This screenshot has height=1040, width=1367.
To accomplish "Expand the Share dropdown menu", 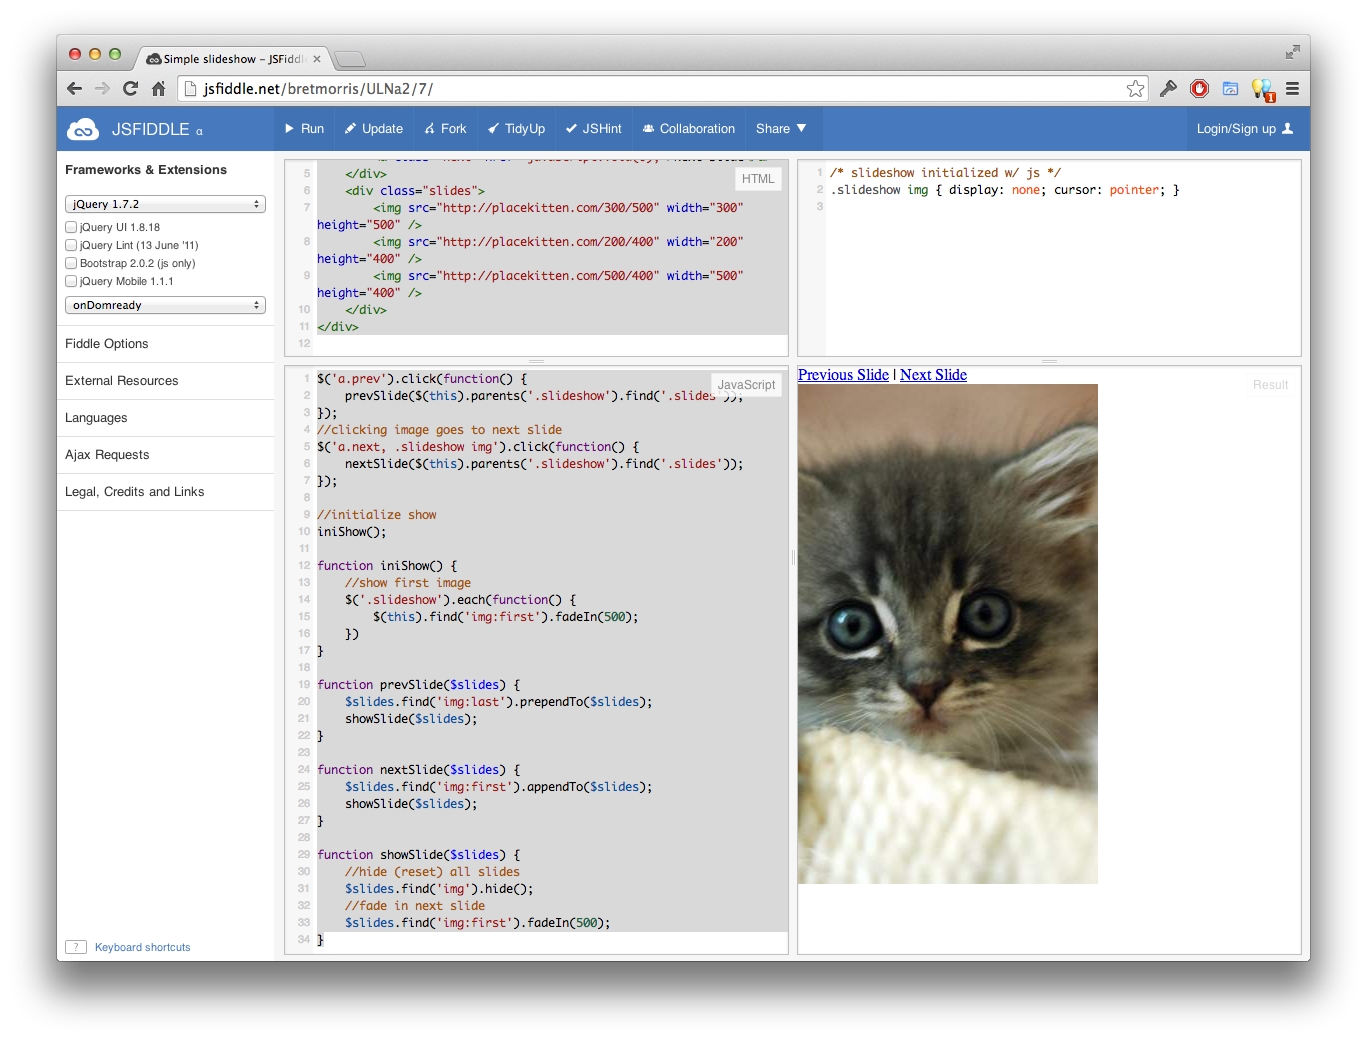I will [780, 129].
